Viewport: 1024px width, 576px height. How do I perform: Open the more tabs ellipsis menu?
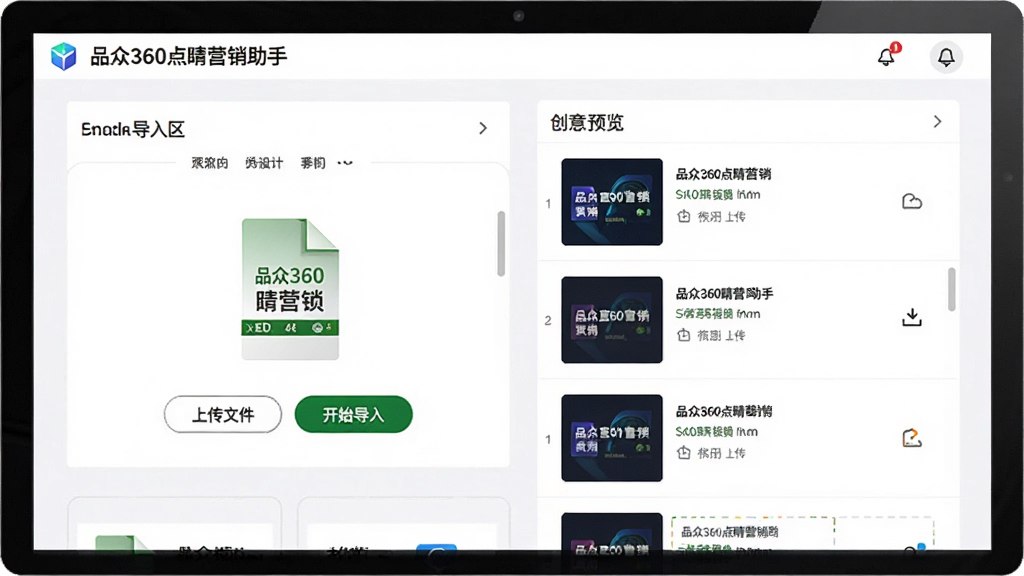[345, 163]
